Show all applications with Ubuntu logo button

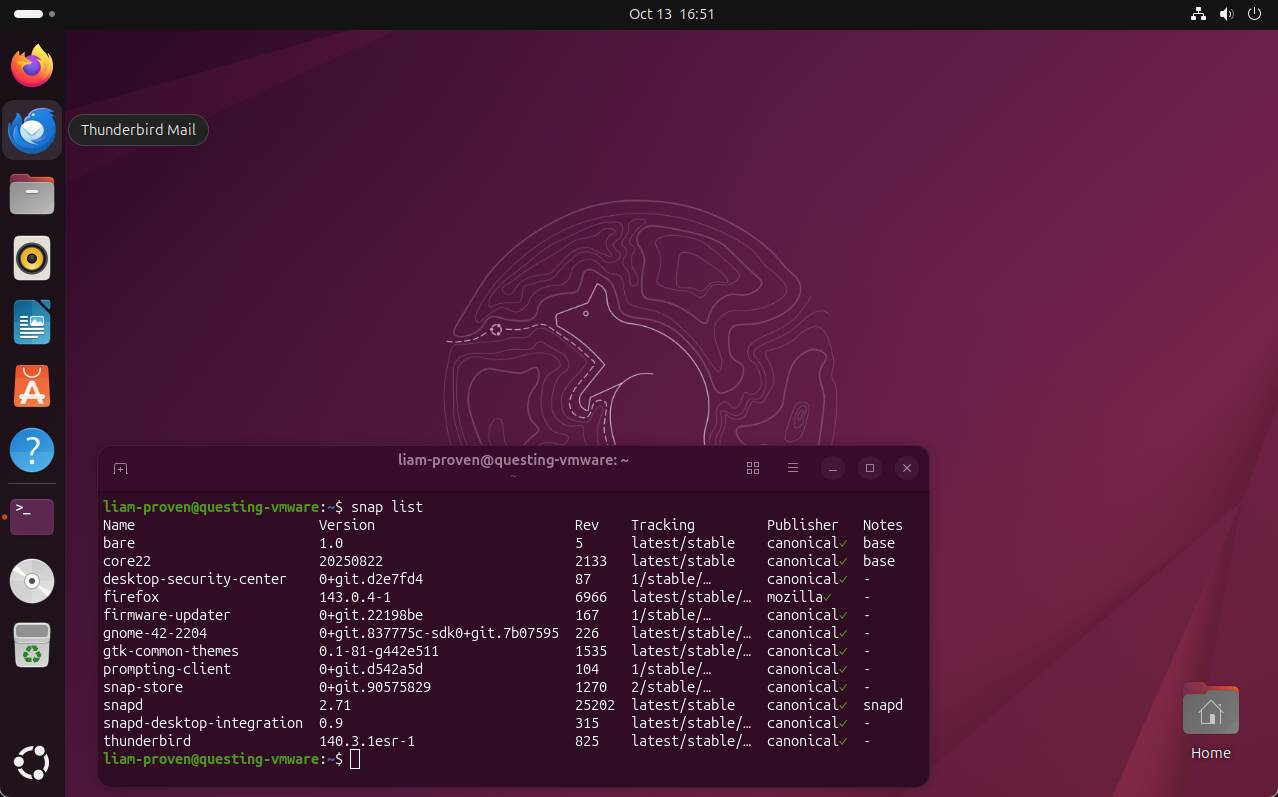[32, 762]
